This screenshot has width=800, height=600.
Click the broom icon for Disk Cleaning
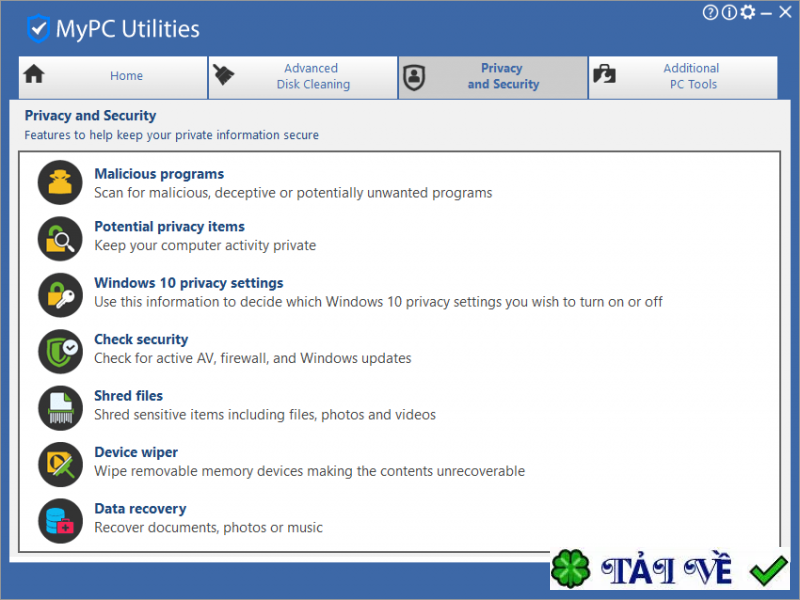pos(223,75)
